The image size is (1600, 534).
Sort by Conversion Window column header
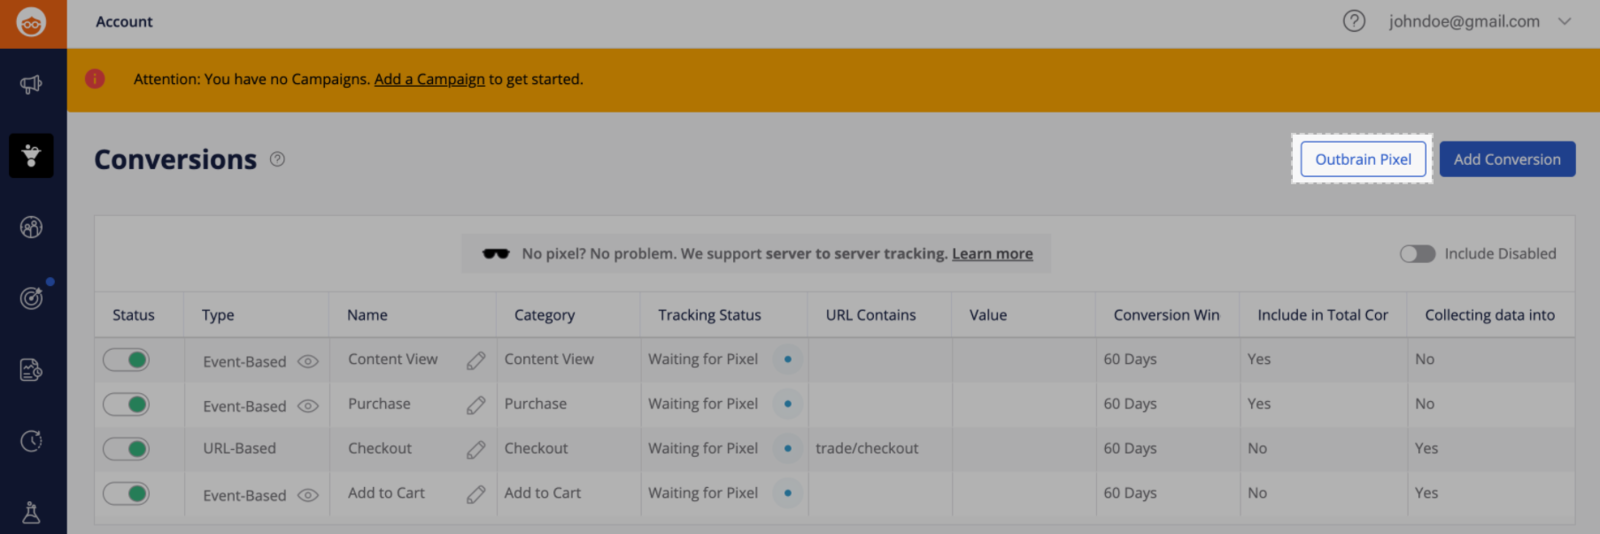[1166, 315]
